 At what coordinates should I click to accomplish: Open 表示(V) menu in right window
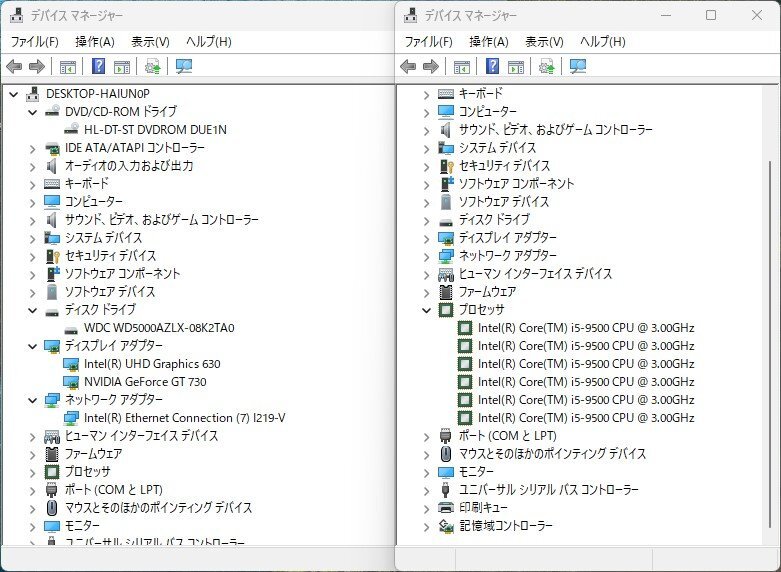[x=544, y=41]
